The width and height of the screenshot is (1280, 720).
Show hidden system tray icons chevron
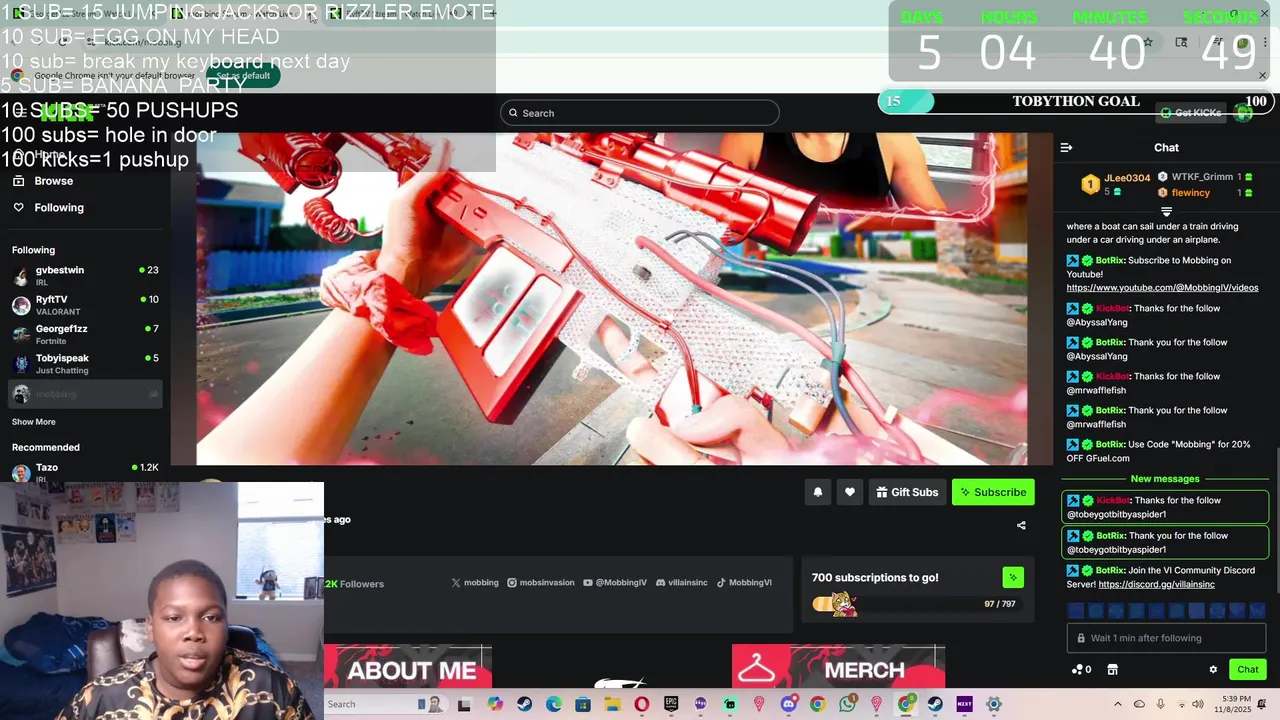coord(1117,704)
